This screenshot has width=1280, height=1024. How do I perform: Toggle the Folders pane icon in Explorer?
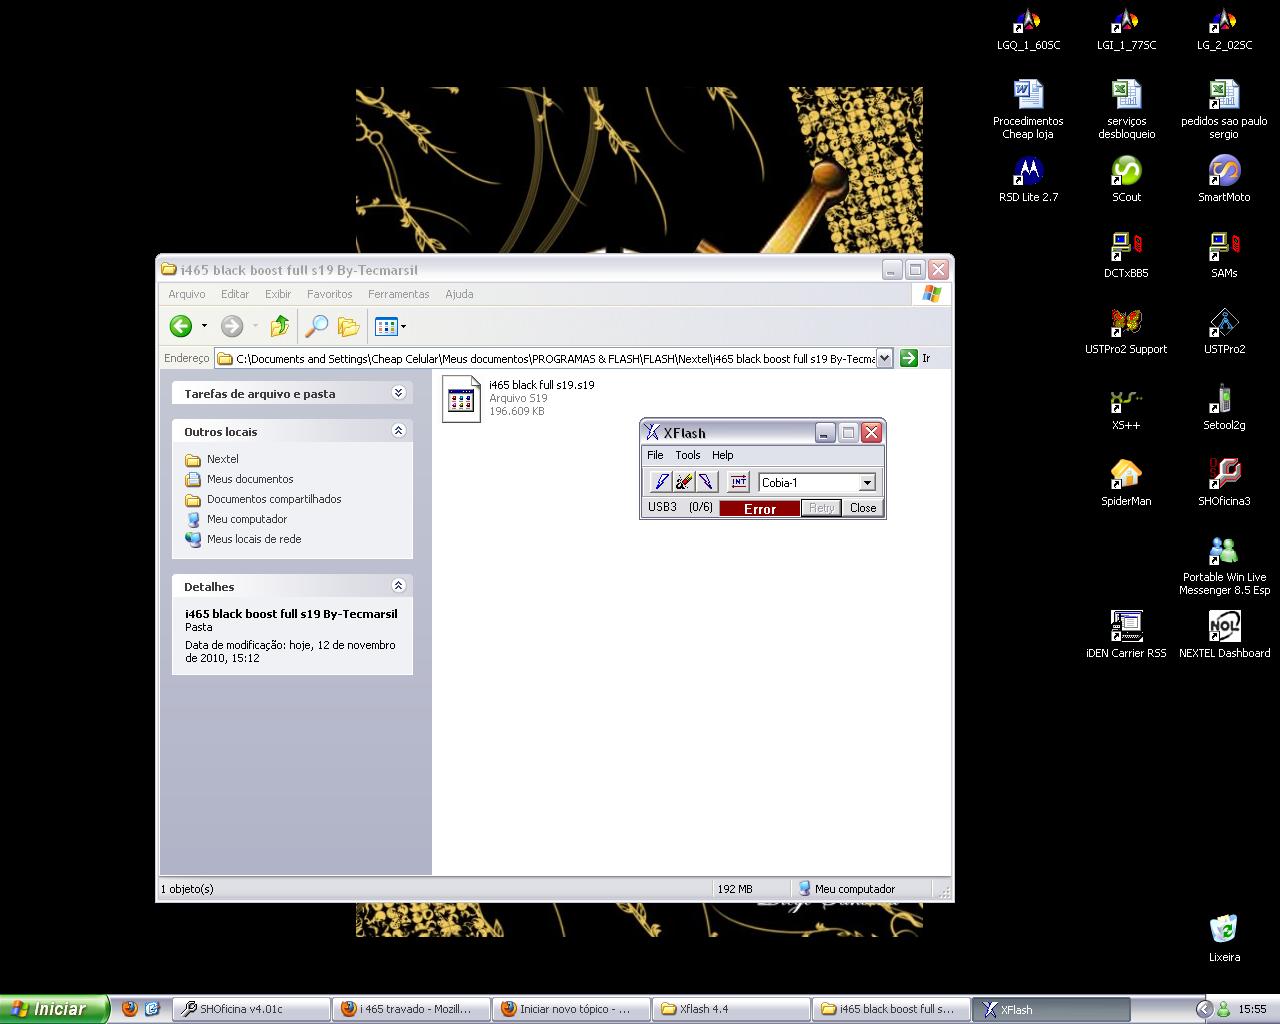[x=348, y=326]
